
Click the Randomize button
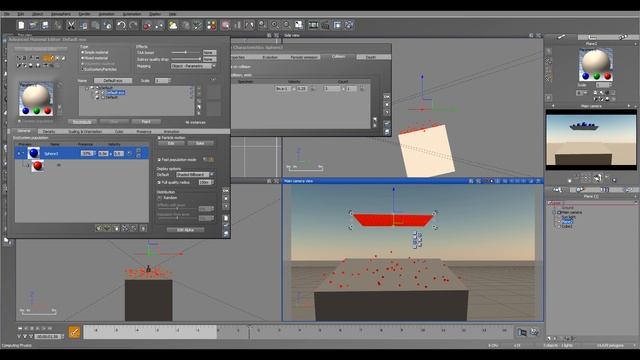point(82,122)
